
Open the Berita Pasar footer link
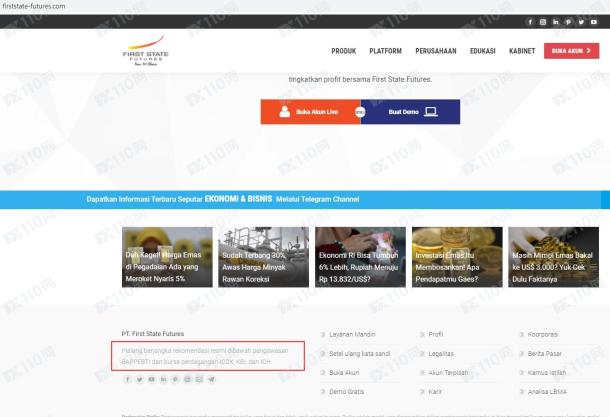[545, 354]
